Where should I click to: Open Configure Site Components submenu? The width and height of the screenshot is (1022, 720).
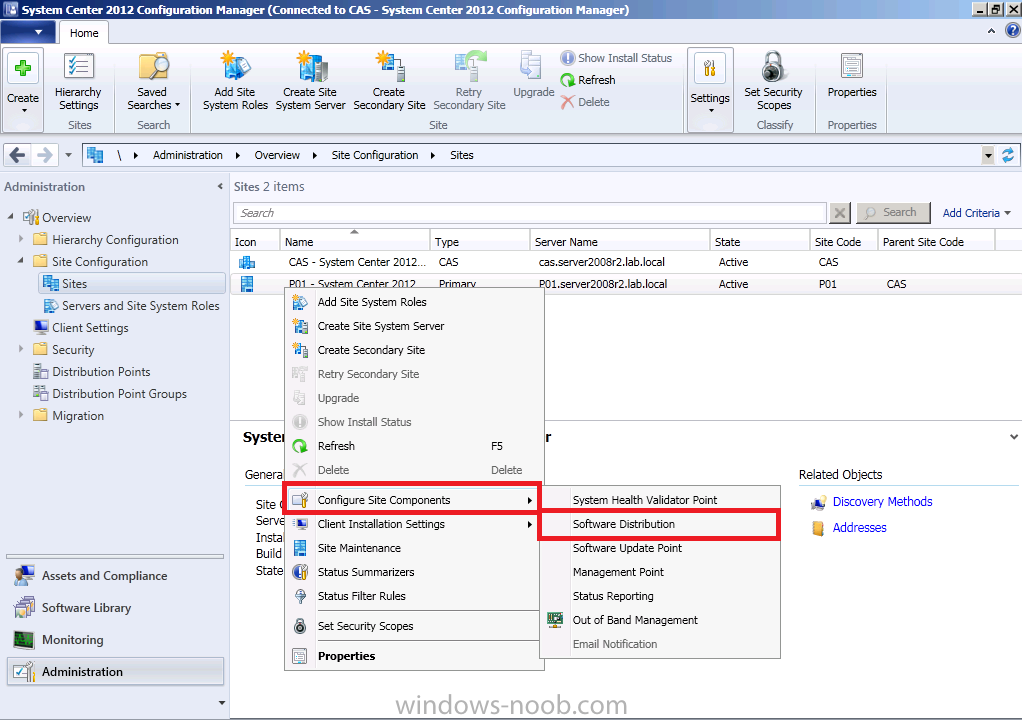412,500
